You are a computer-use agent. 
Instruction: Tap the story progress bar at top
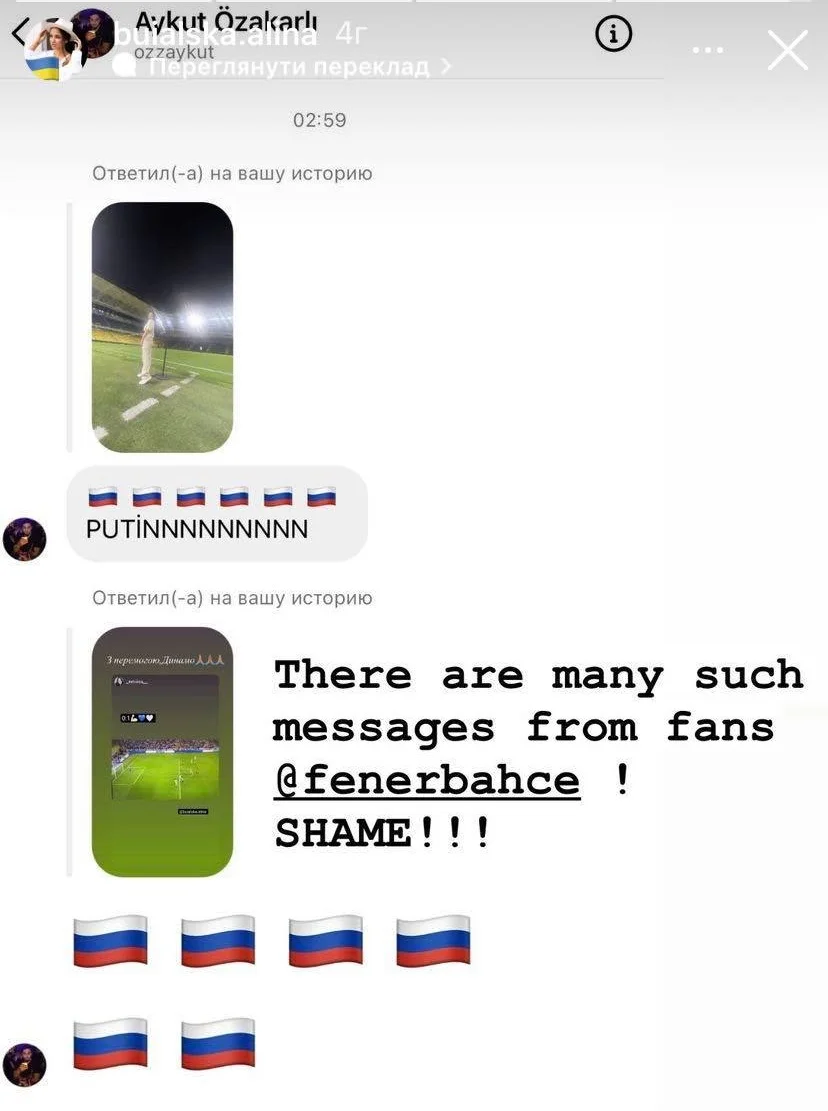414,1
